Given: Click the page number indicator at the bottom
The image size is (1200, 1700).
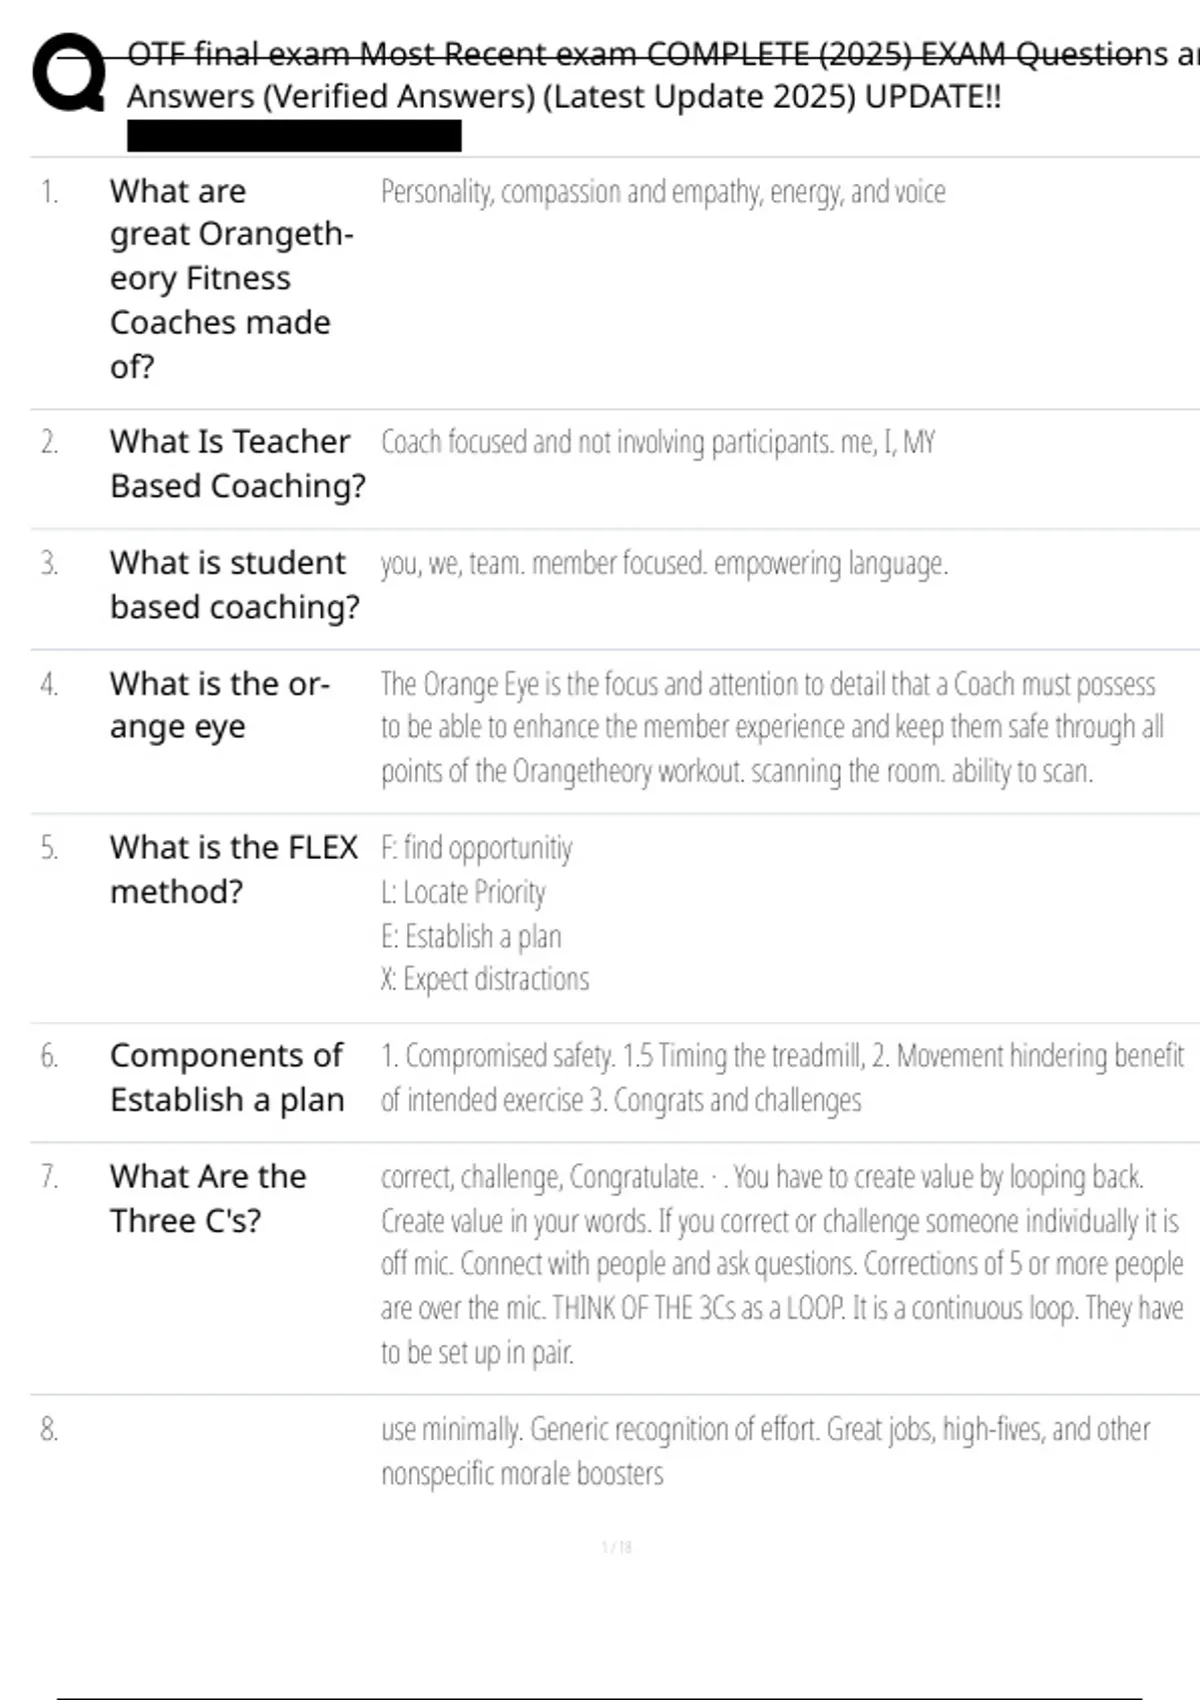Looking at the screenshot, I should pos(616,1547).
